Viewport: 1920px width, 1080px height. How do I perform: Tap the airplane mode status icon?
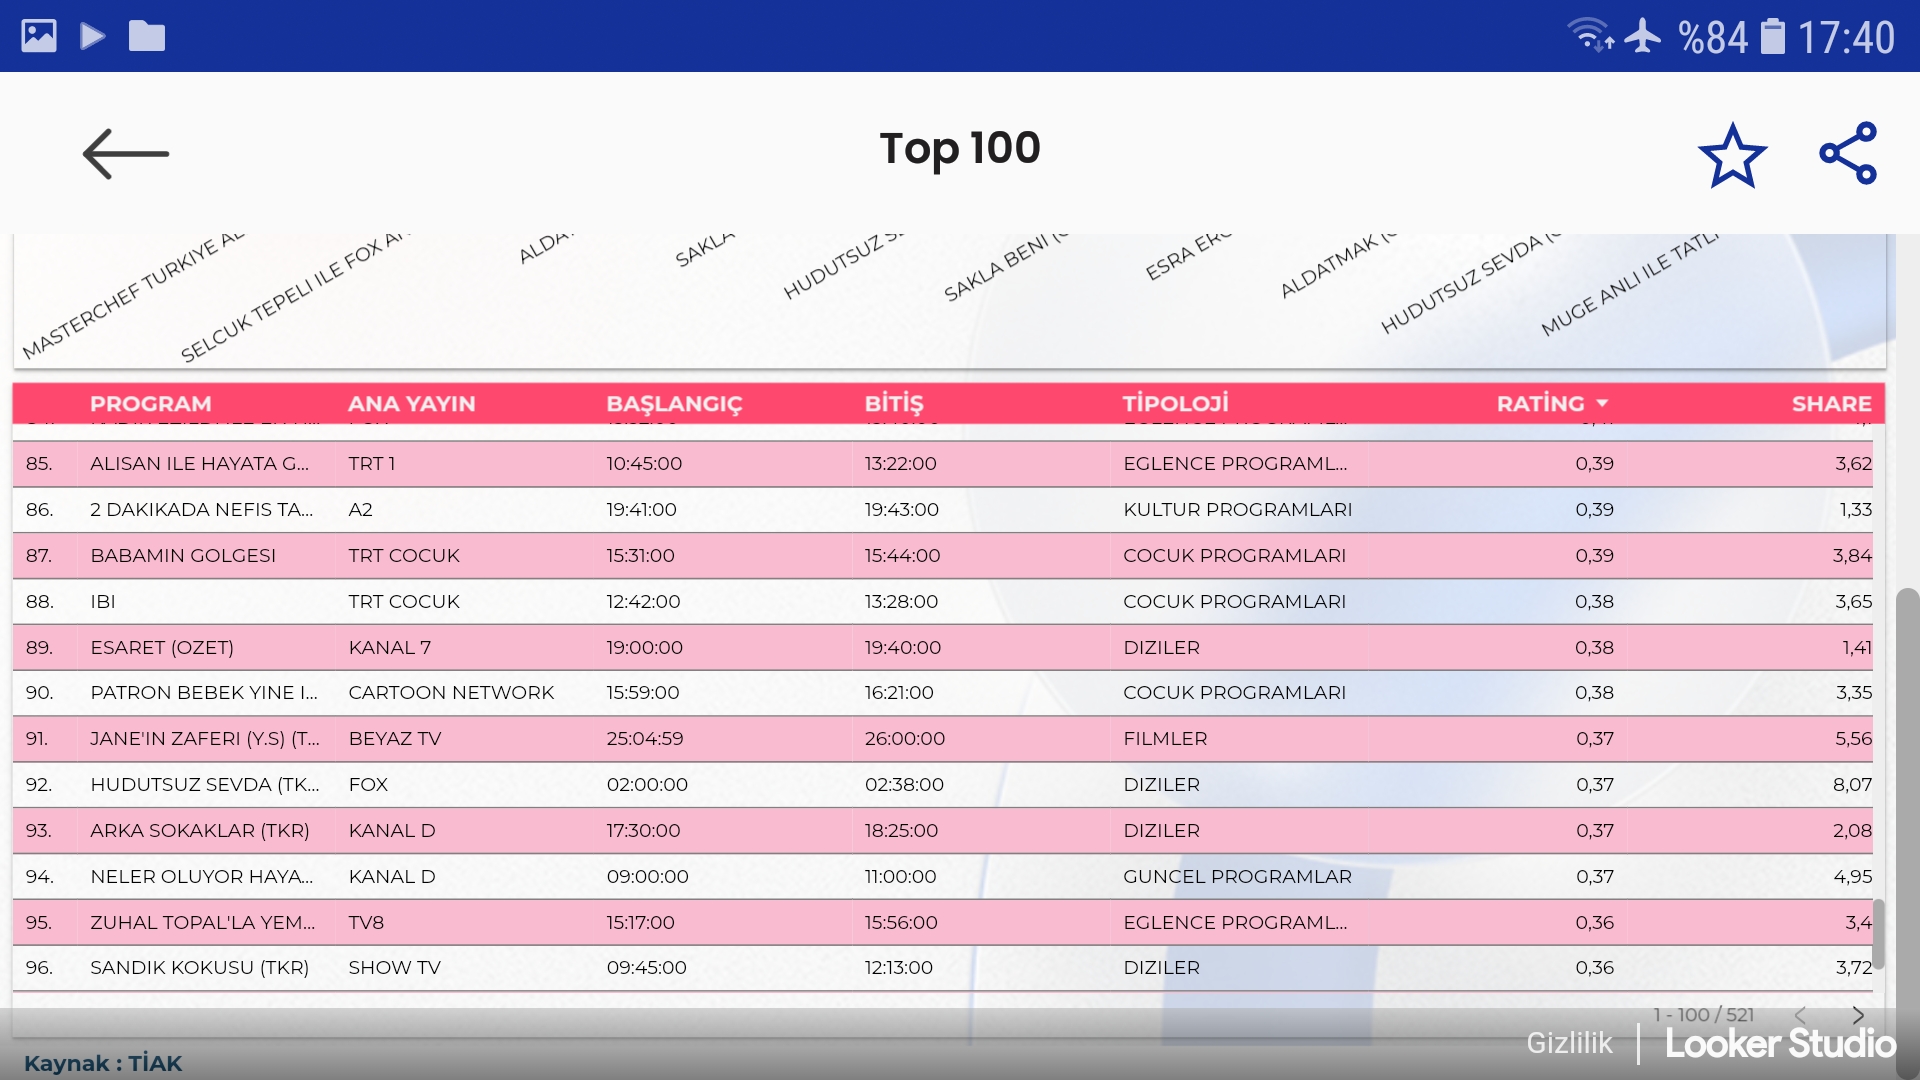point(1642,37)
